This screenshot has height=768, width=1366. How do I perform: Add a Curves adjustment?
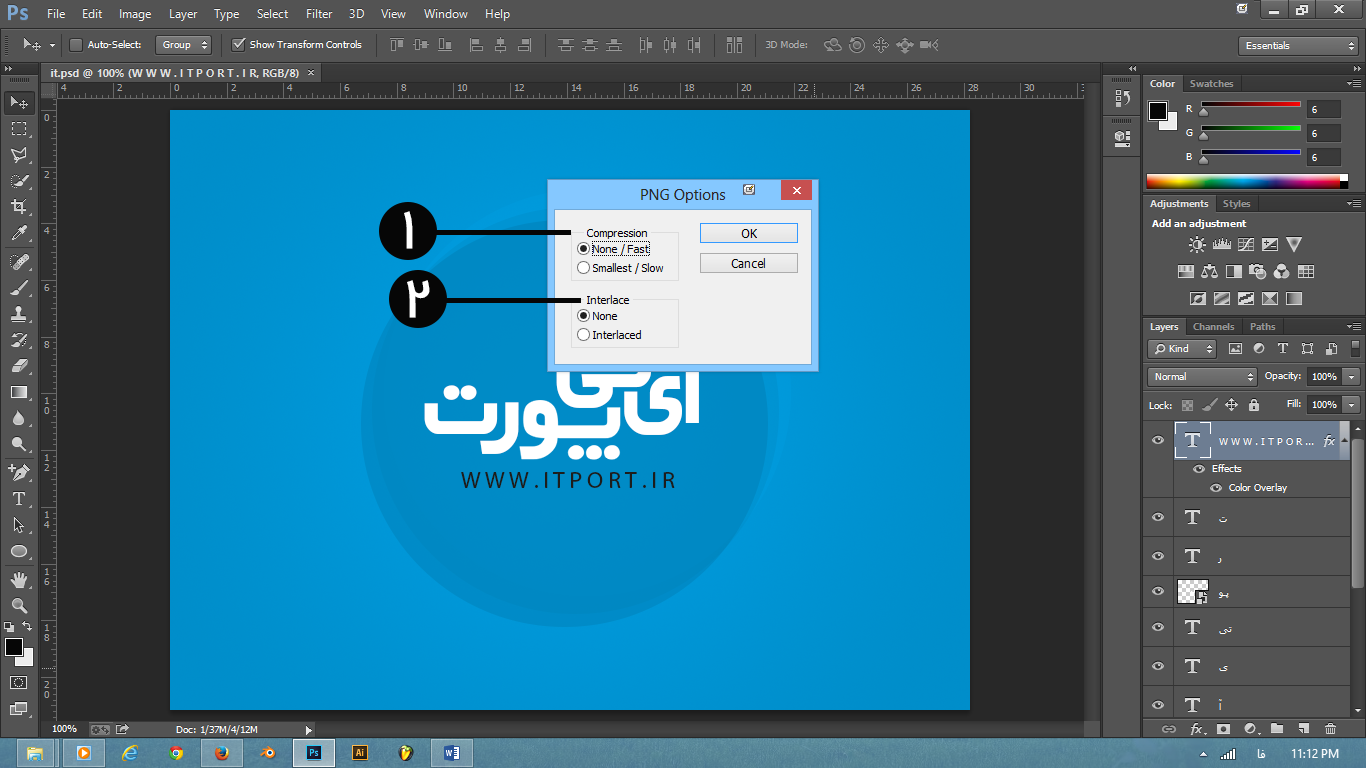[x=1246, y=244]
